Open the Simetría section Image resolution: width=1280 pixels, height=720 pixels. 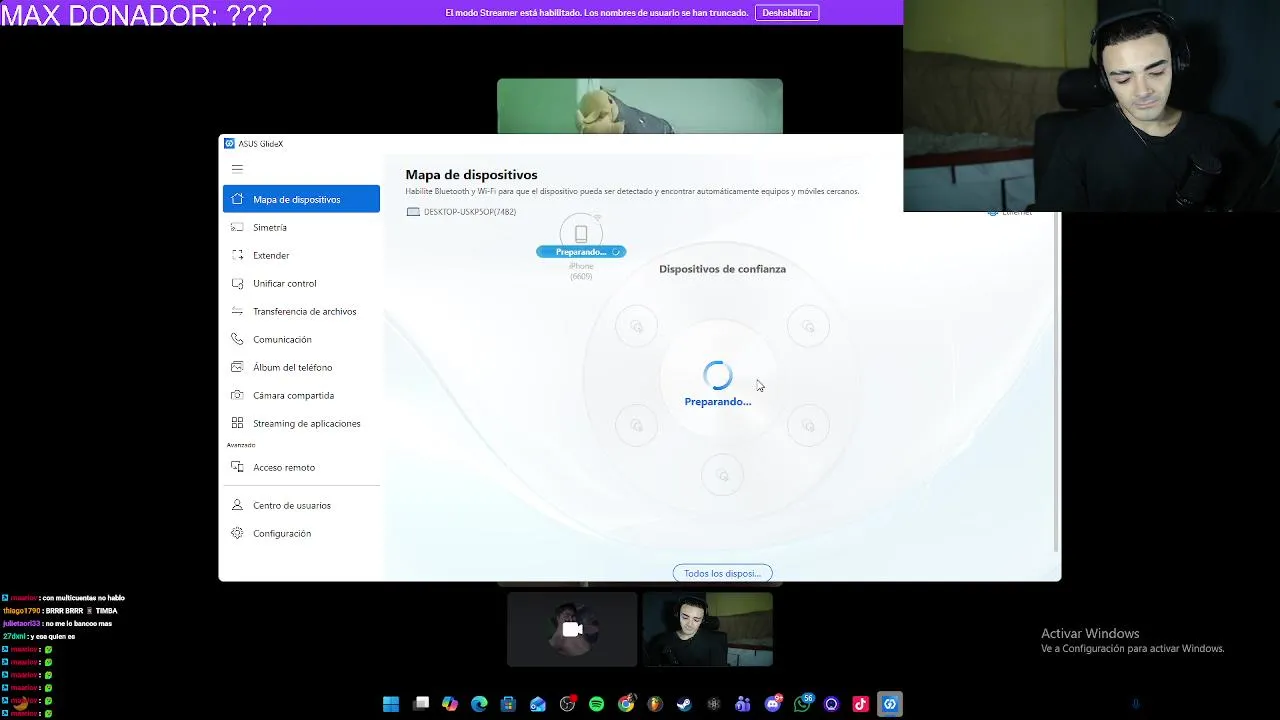pos(301,227)
